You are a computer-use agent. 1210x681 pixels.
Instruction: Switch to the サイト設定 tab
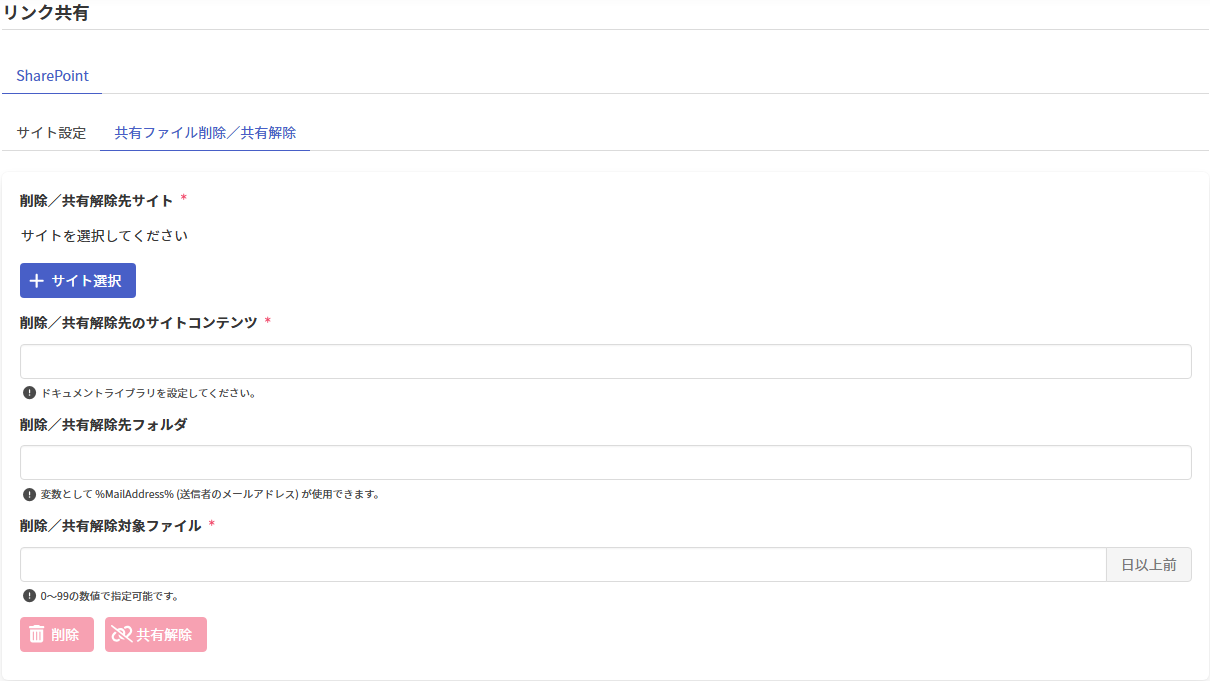point(51,133)
